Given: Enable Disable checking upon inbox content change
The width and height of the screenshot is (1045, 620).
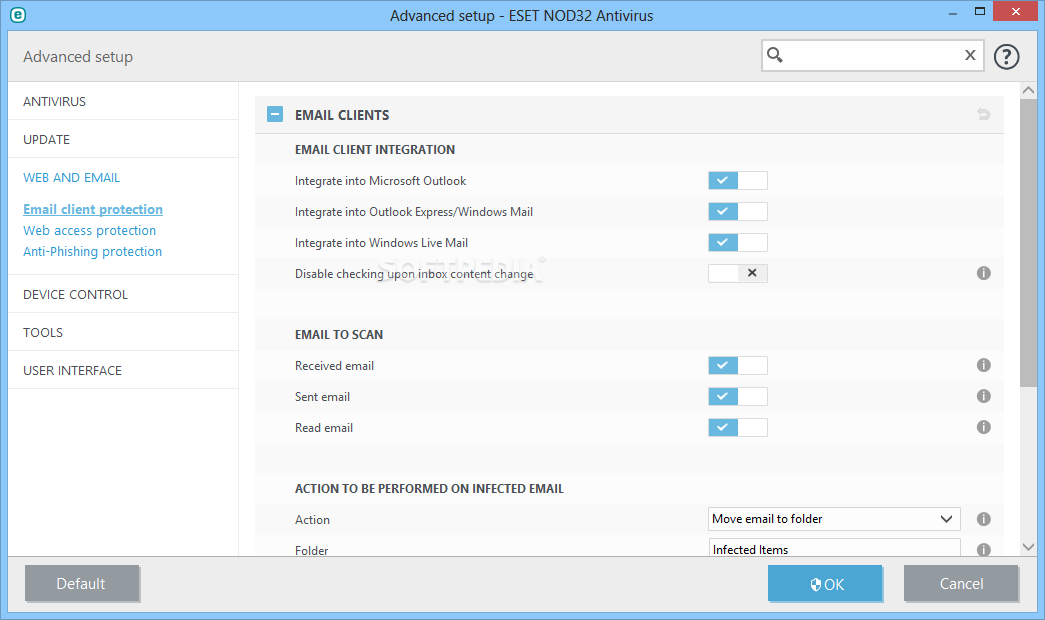Looking at the screenshot, I should (x=738, y=273).
